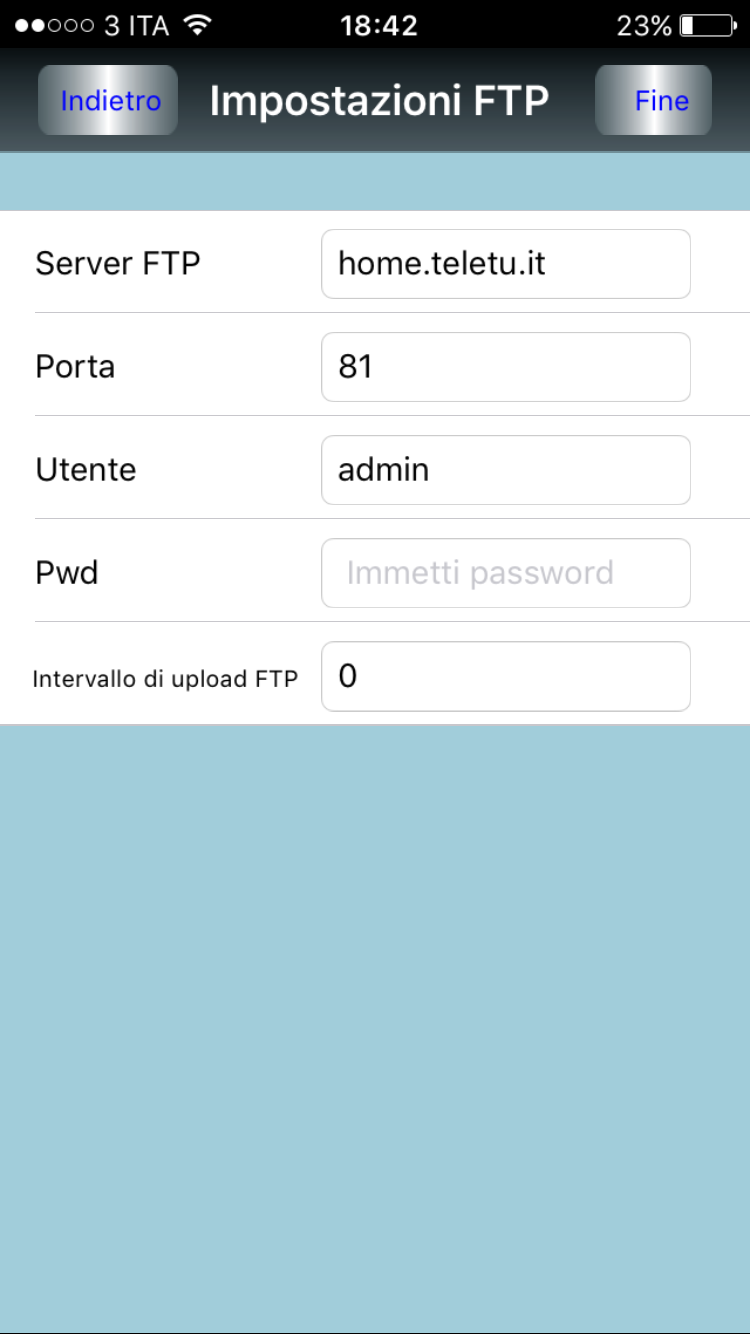Edit the Intervallo di upload FTP value

click(505, 677)
